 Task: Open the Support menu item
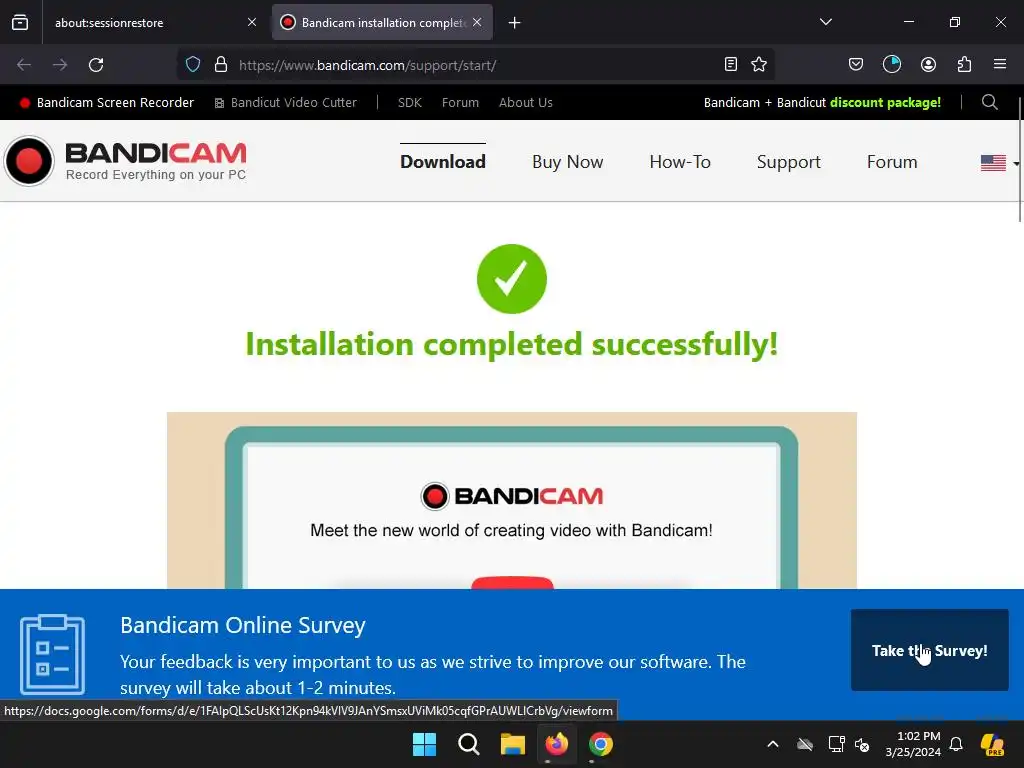[788, 162]
